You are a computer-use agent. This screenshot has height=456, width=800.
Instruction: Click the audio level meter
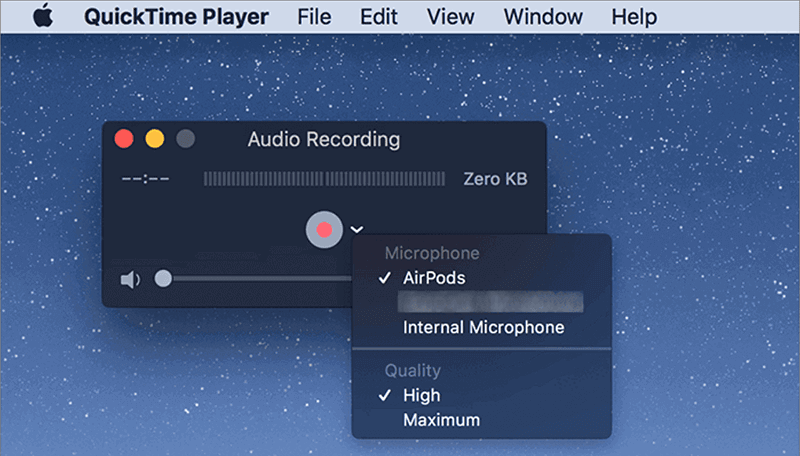(x=324, y=179)
